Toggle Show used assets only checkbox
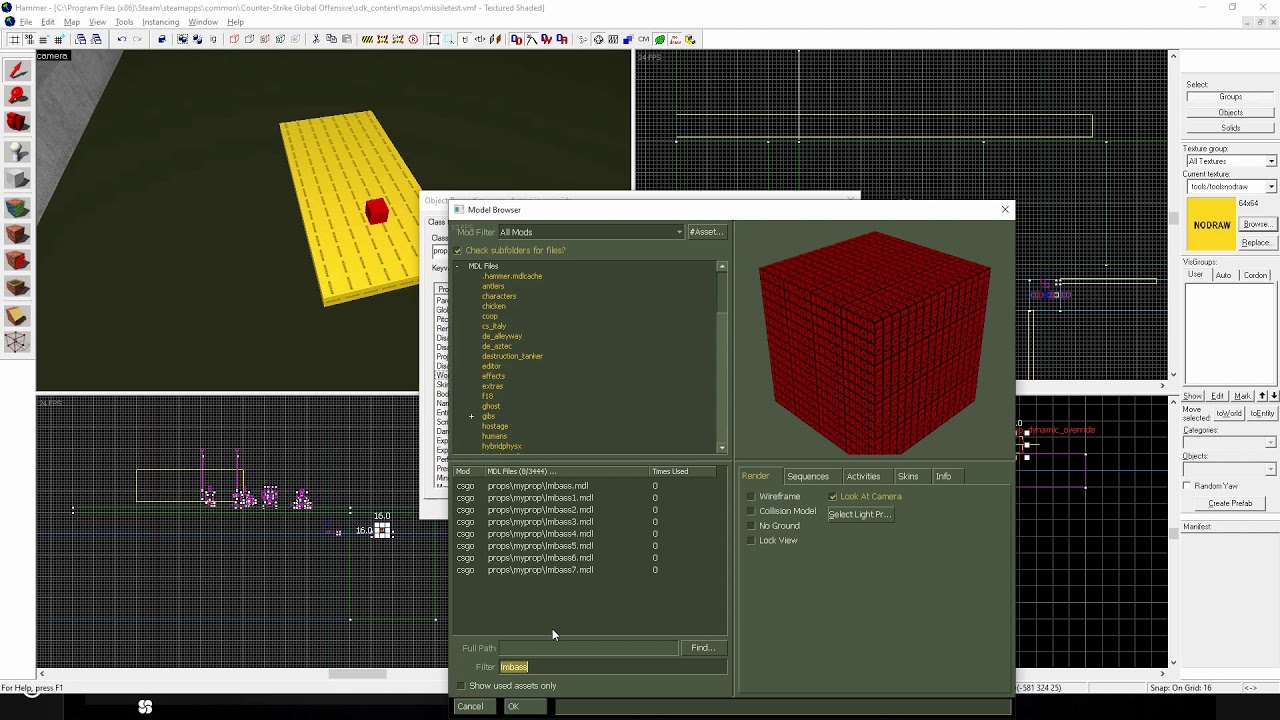Screen dimensions: 1280x720 461,686
